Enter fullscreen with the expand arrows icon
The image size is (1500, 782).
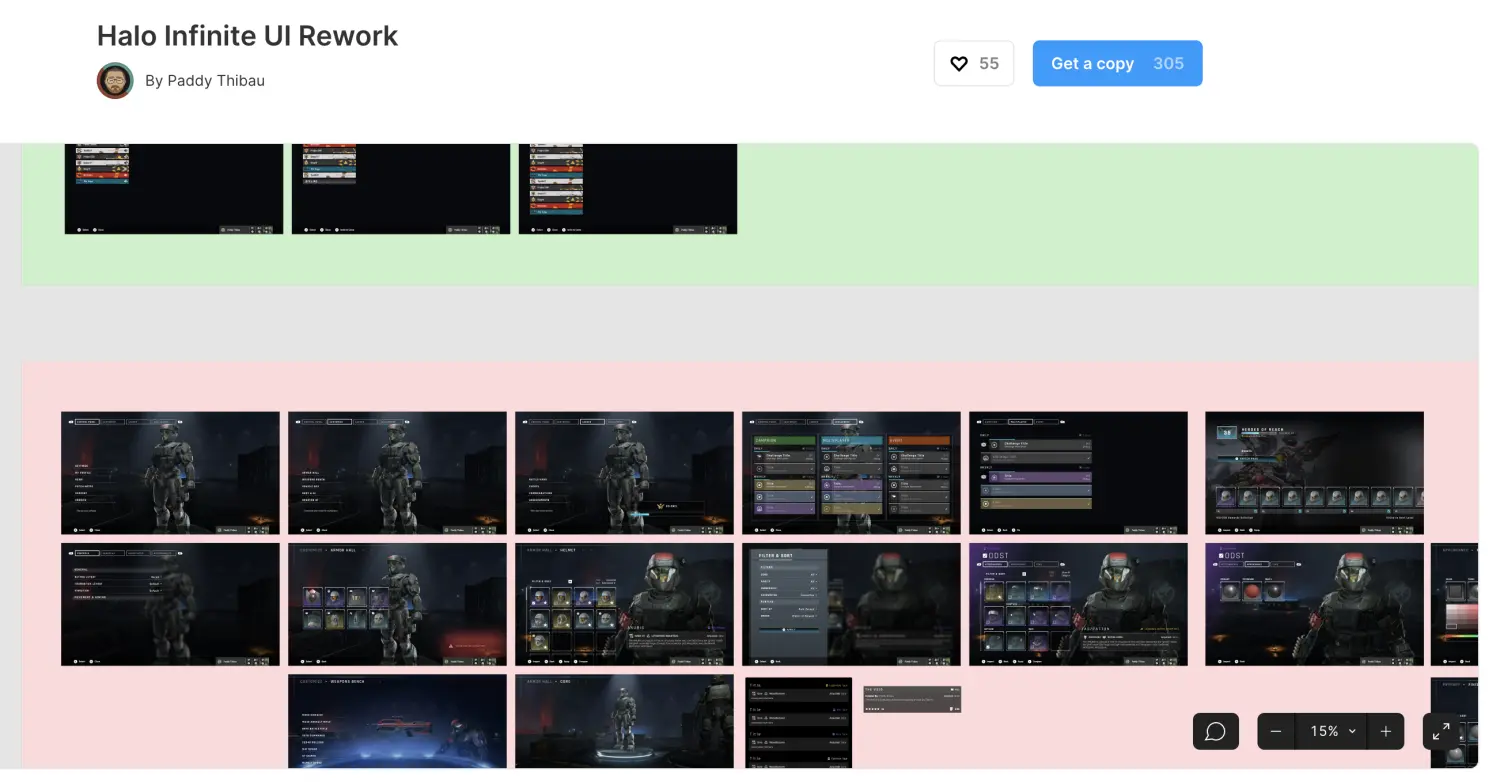(1441, 731)
